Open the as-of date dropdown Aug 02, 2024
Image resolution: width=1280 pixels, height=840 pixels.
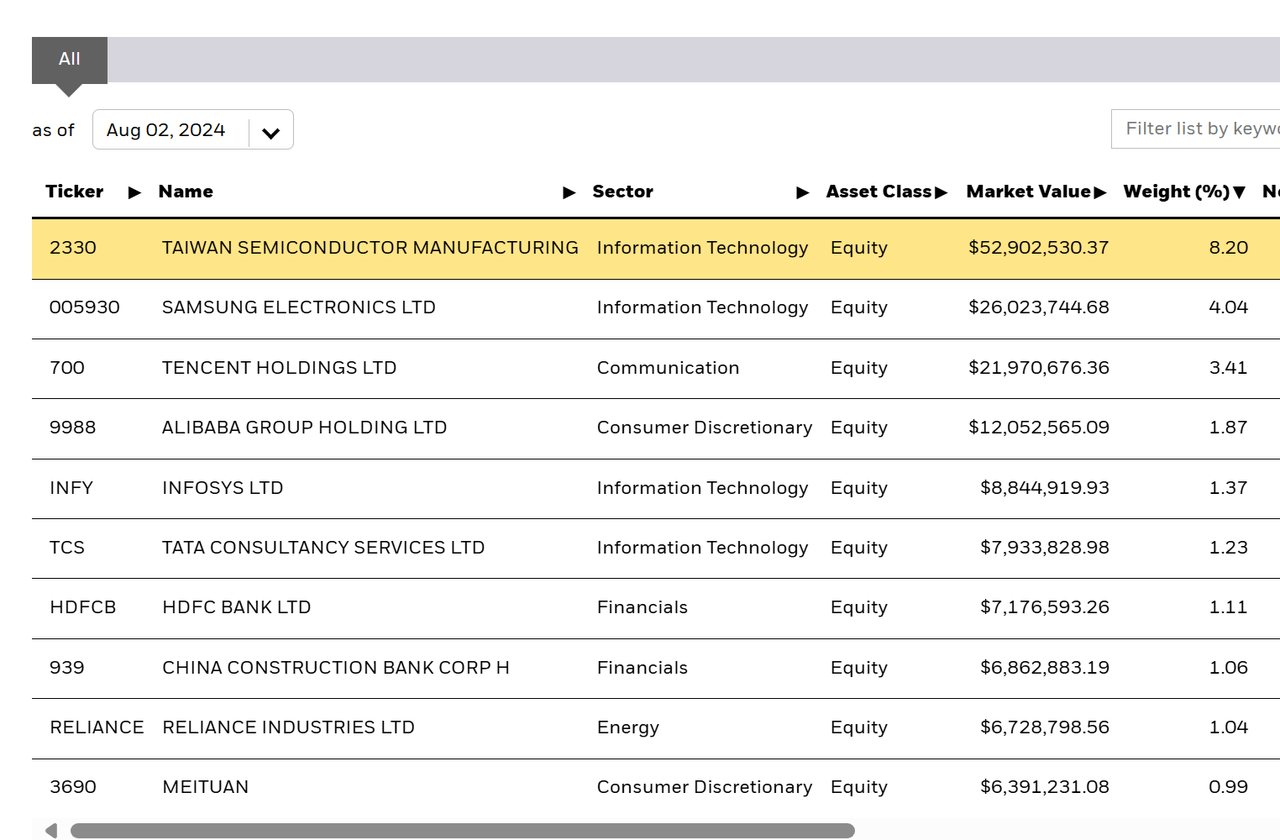192,130
